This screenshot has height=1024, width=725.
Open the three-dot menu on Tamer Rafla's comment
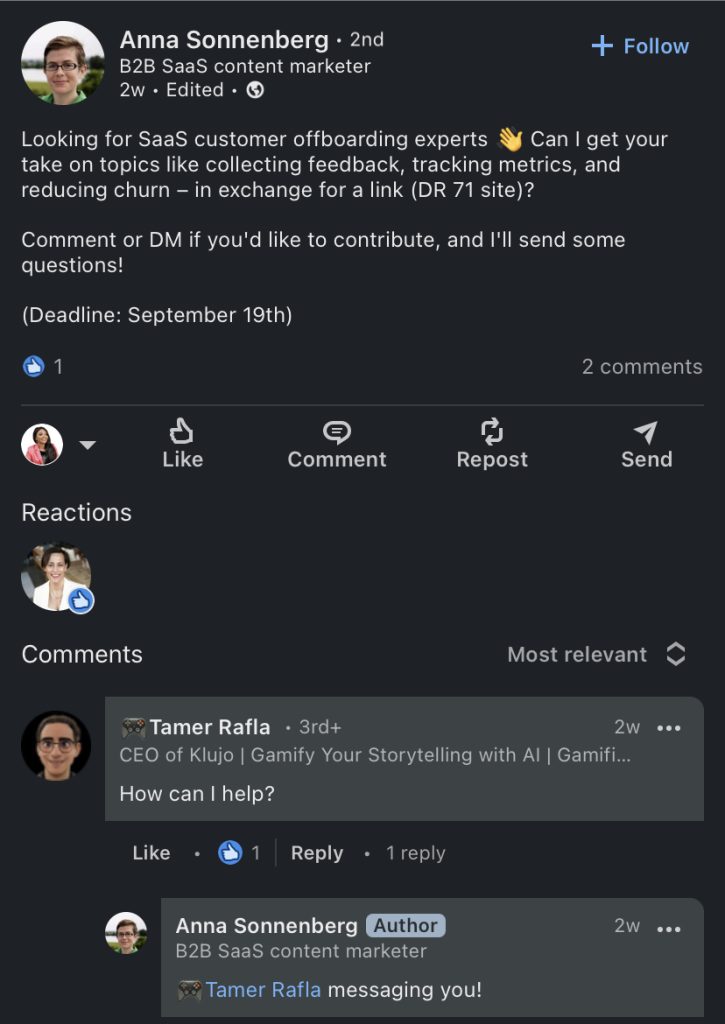[x=668, y=728]
